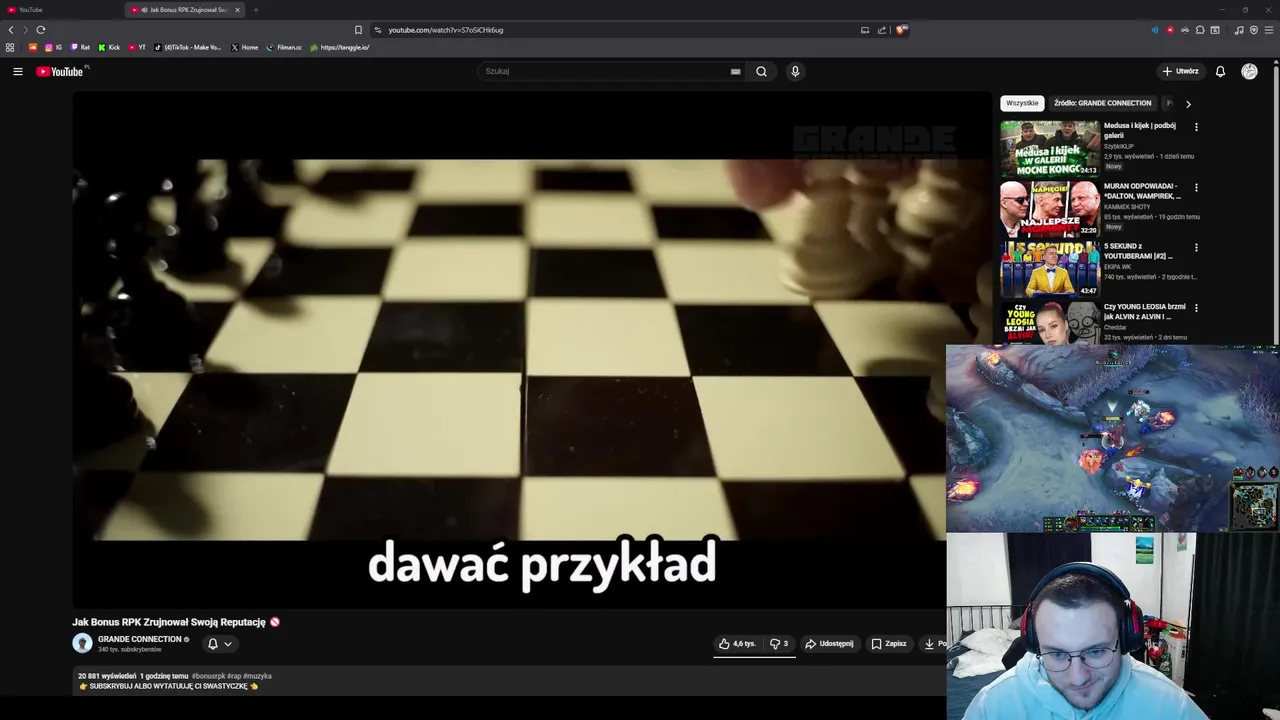Image resolution: width=1280 pixels, height=720 pixels.
Task: Open Czy YOUNG LEOSIA brzmi thumbnail
Action: coord(1050,322)
